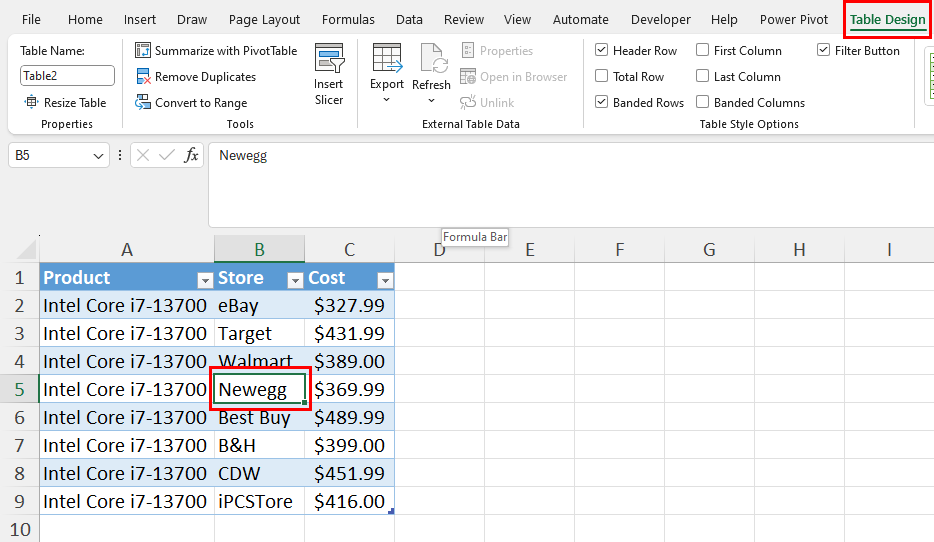Click Resize Table
This screenshot has height=542, width=934.
tap(65, 102)
